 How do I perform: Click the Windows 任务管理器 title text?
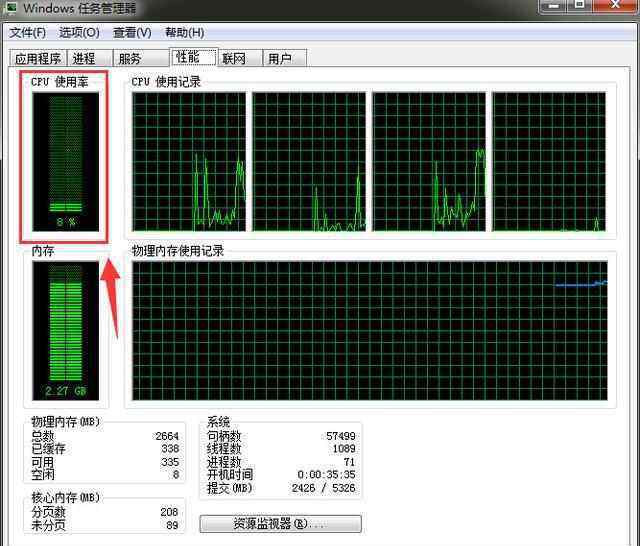pyautogui.click(x=80, y=8)
